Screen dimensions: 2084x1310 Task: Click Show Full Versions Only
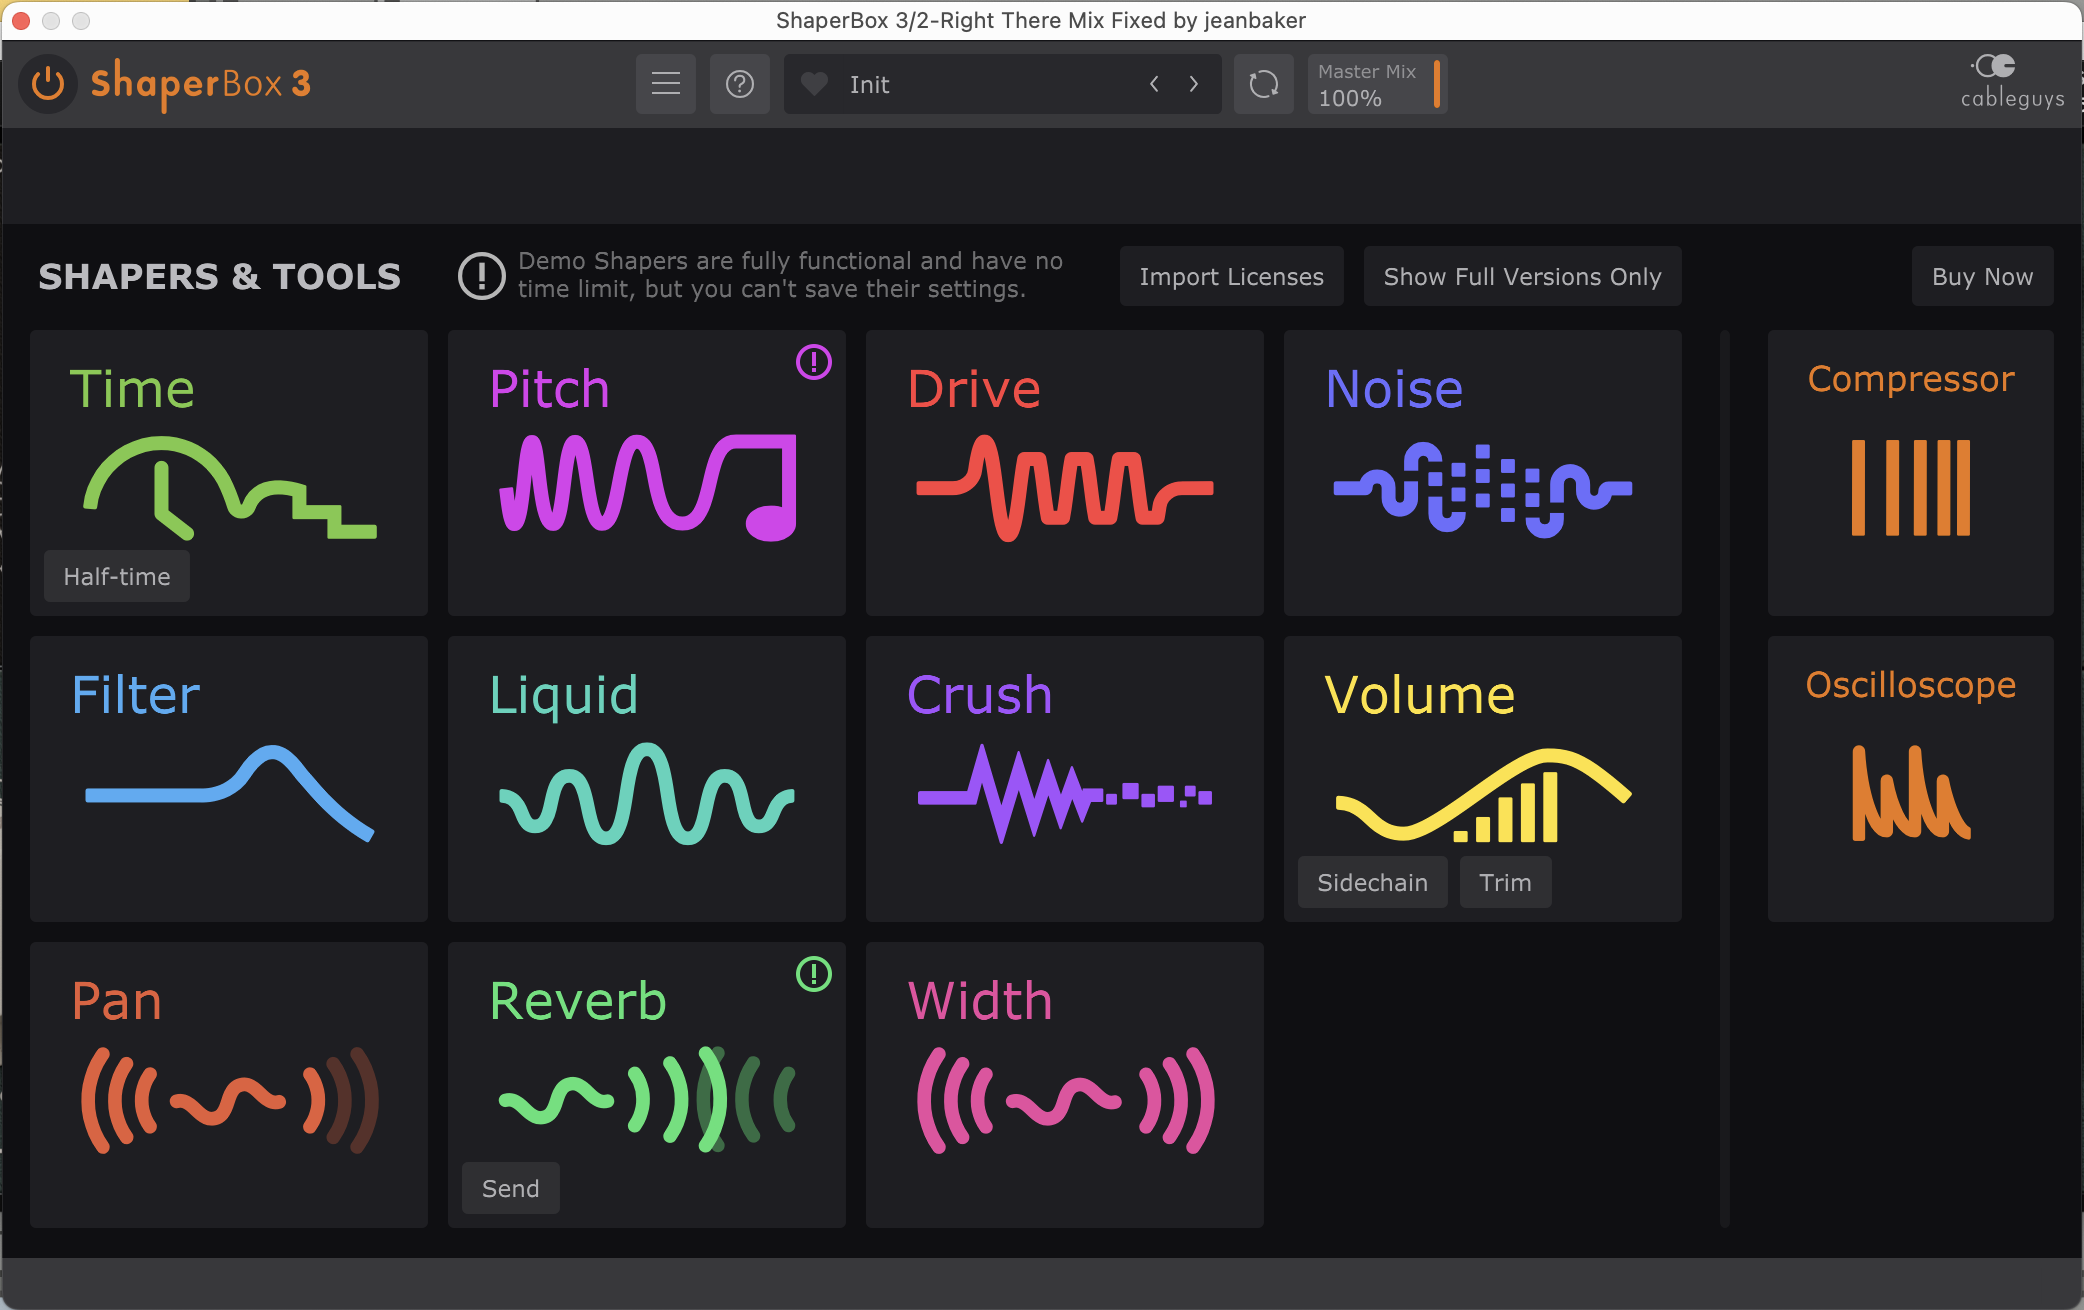1521,276
